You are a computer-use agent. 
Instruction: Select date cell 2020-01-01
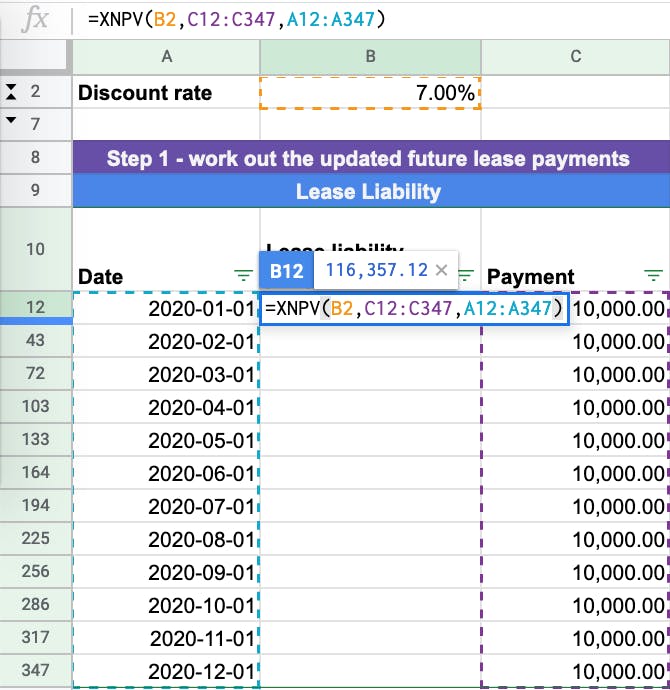166,308
